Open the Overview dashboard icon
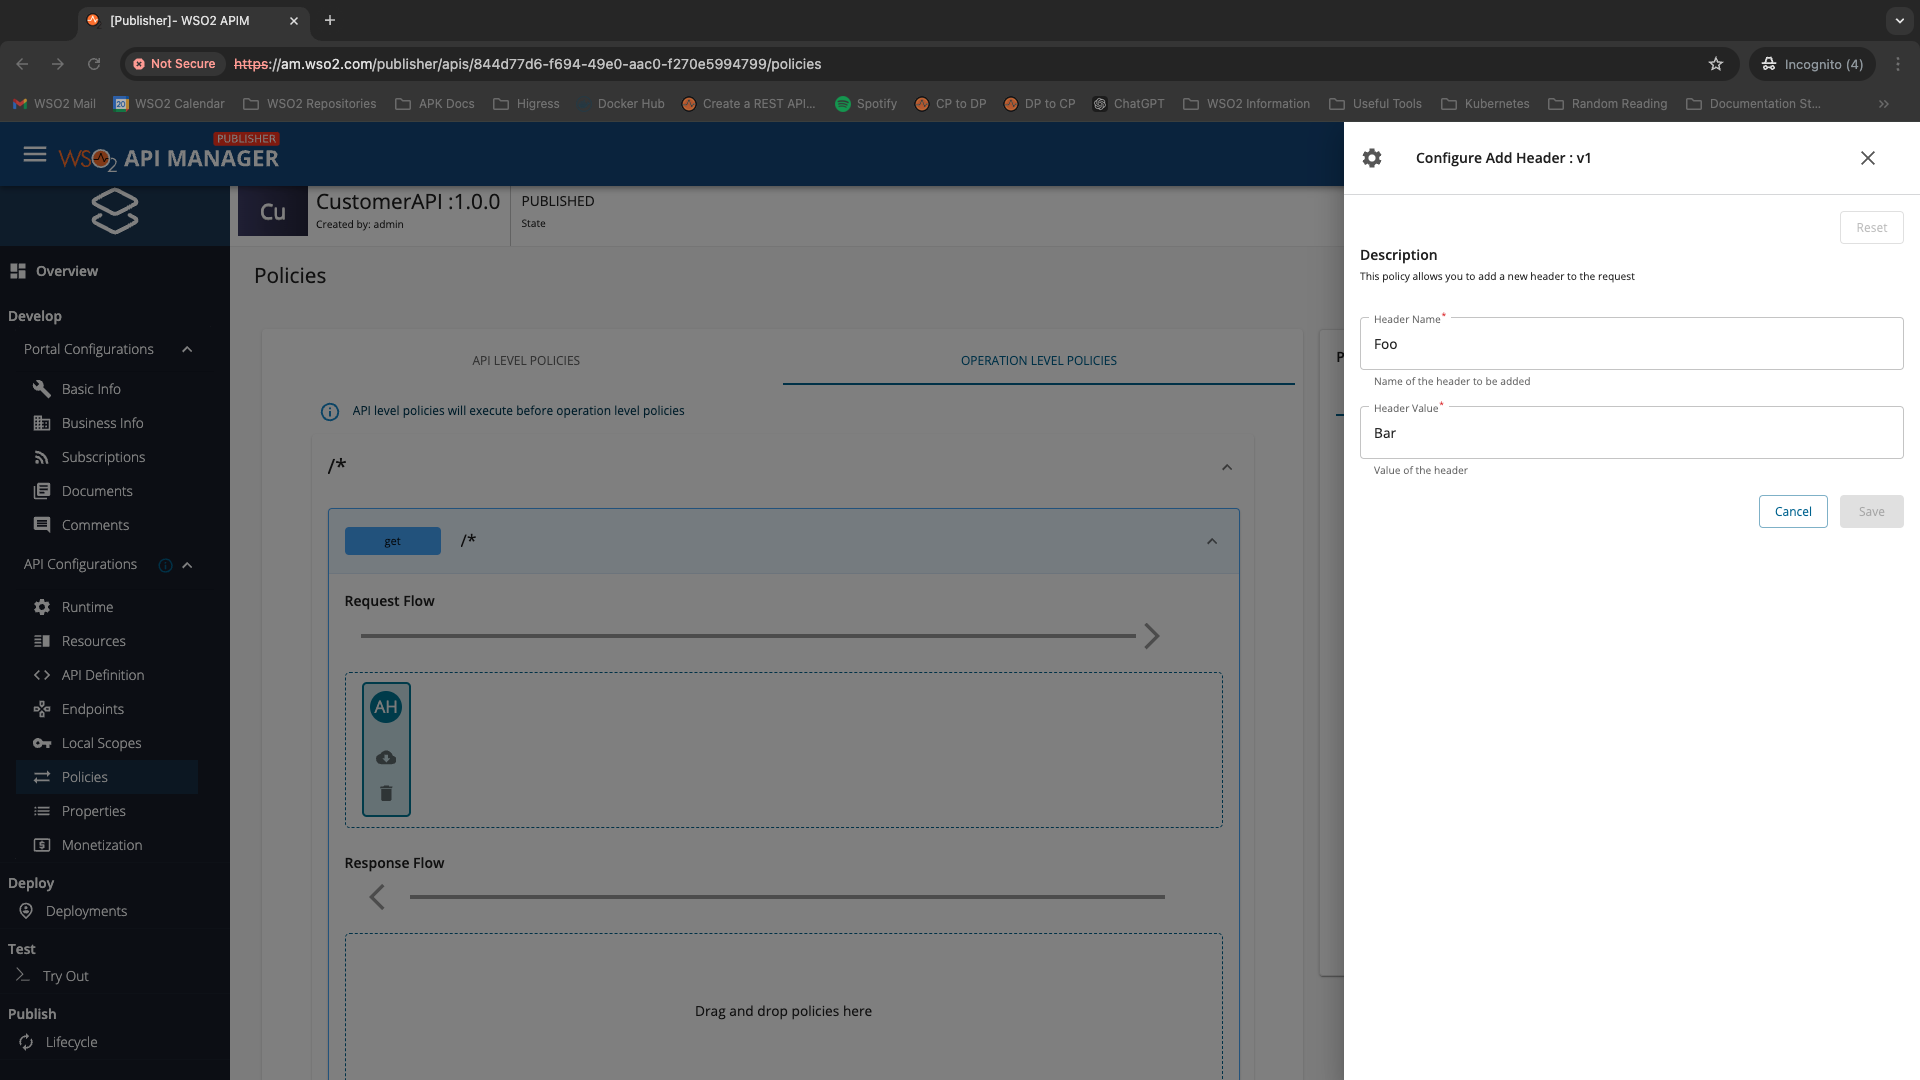 18,271
